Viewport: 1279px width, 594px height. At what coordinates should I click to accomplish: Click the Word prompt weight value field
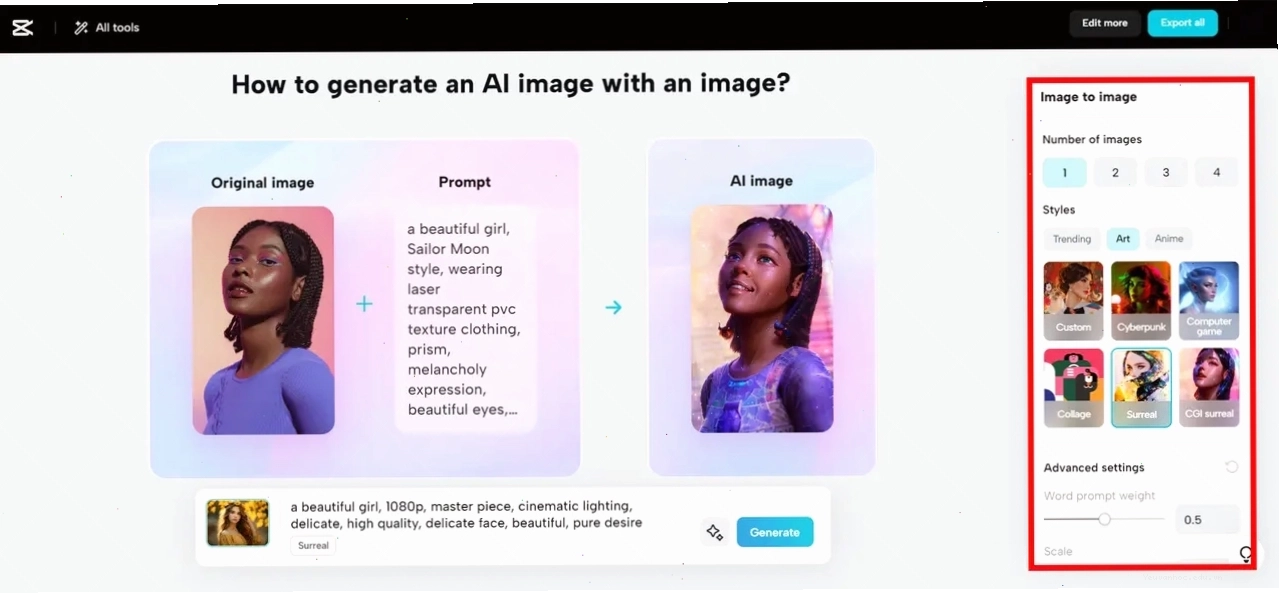[1207, 520]
